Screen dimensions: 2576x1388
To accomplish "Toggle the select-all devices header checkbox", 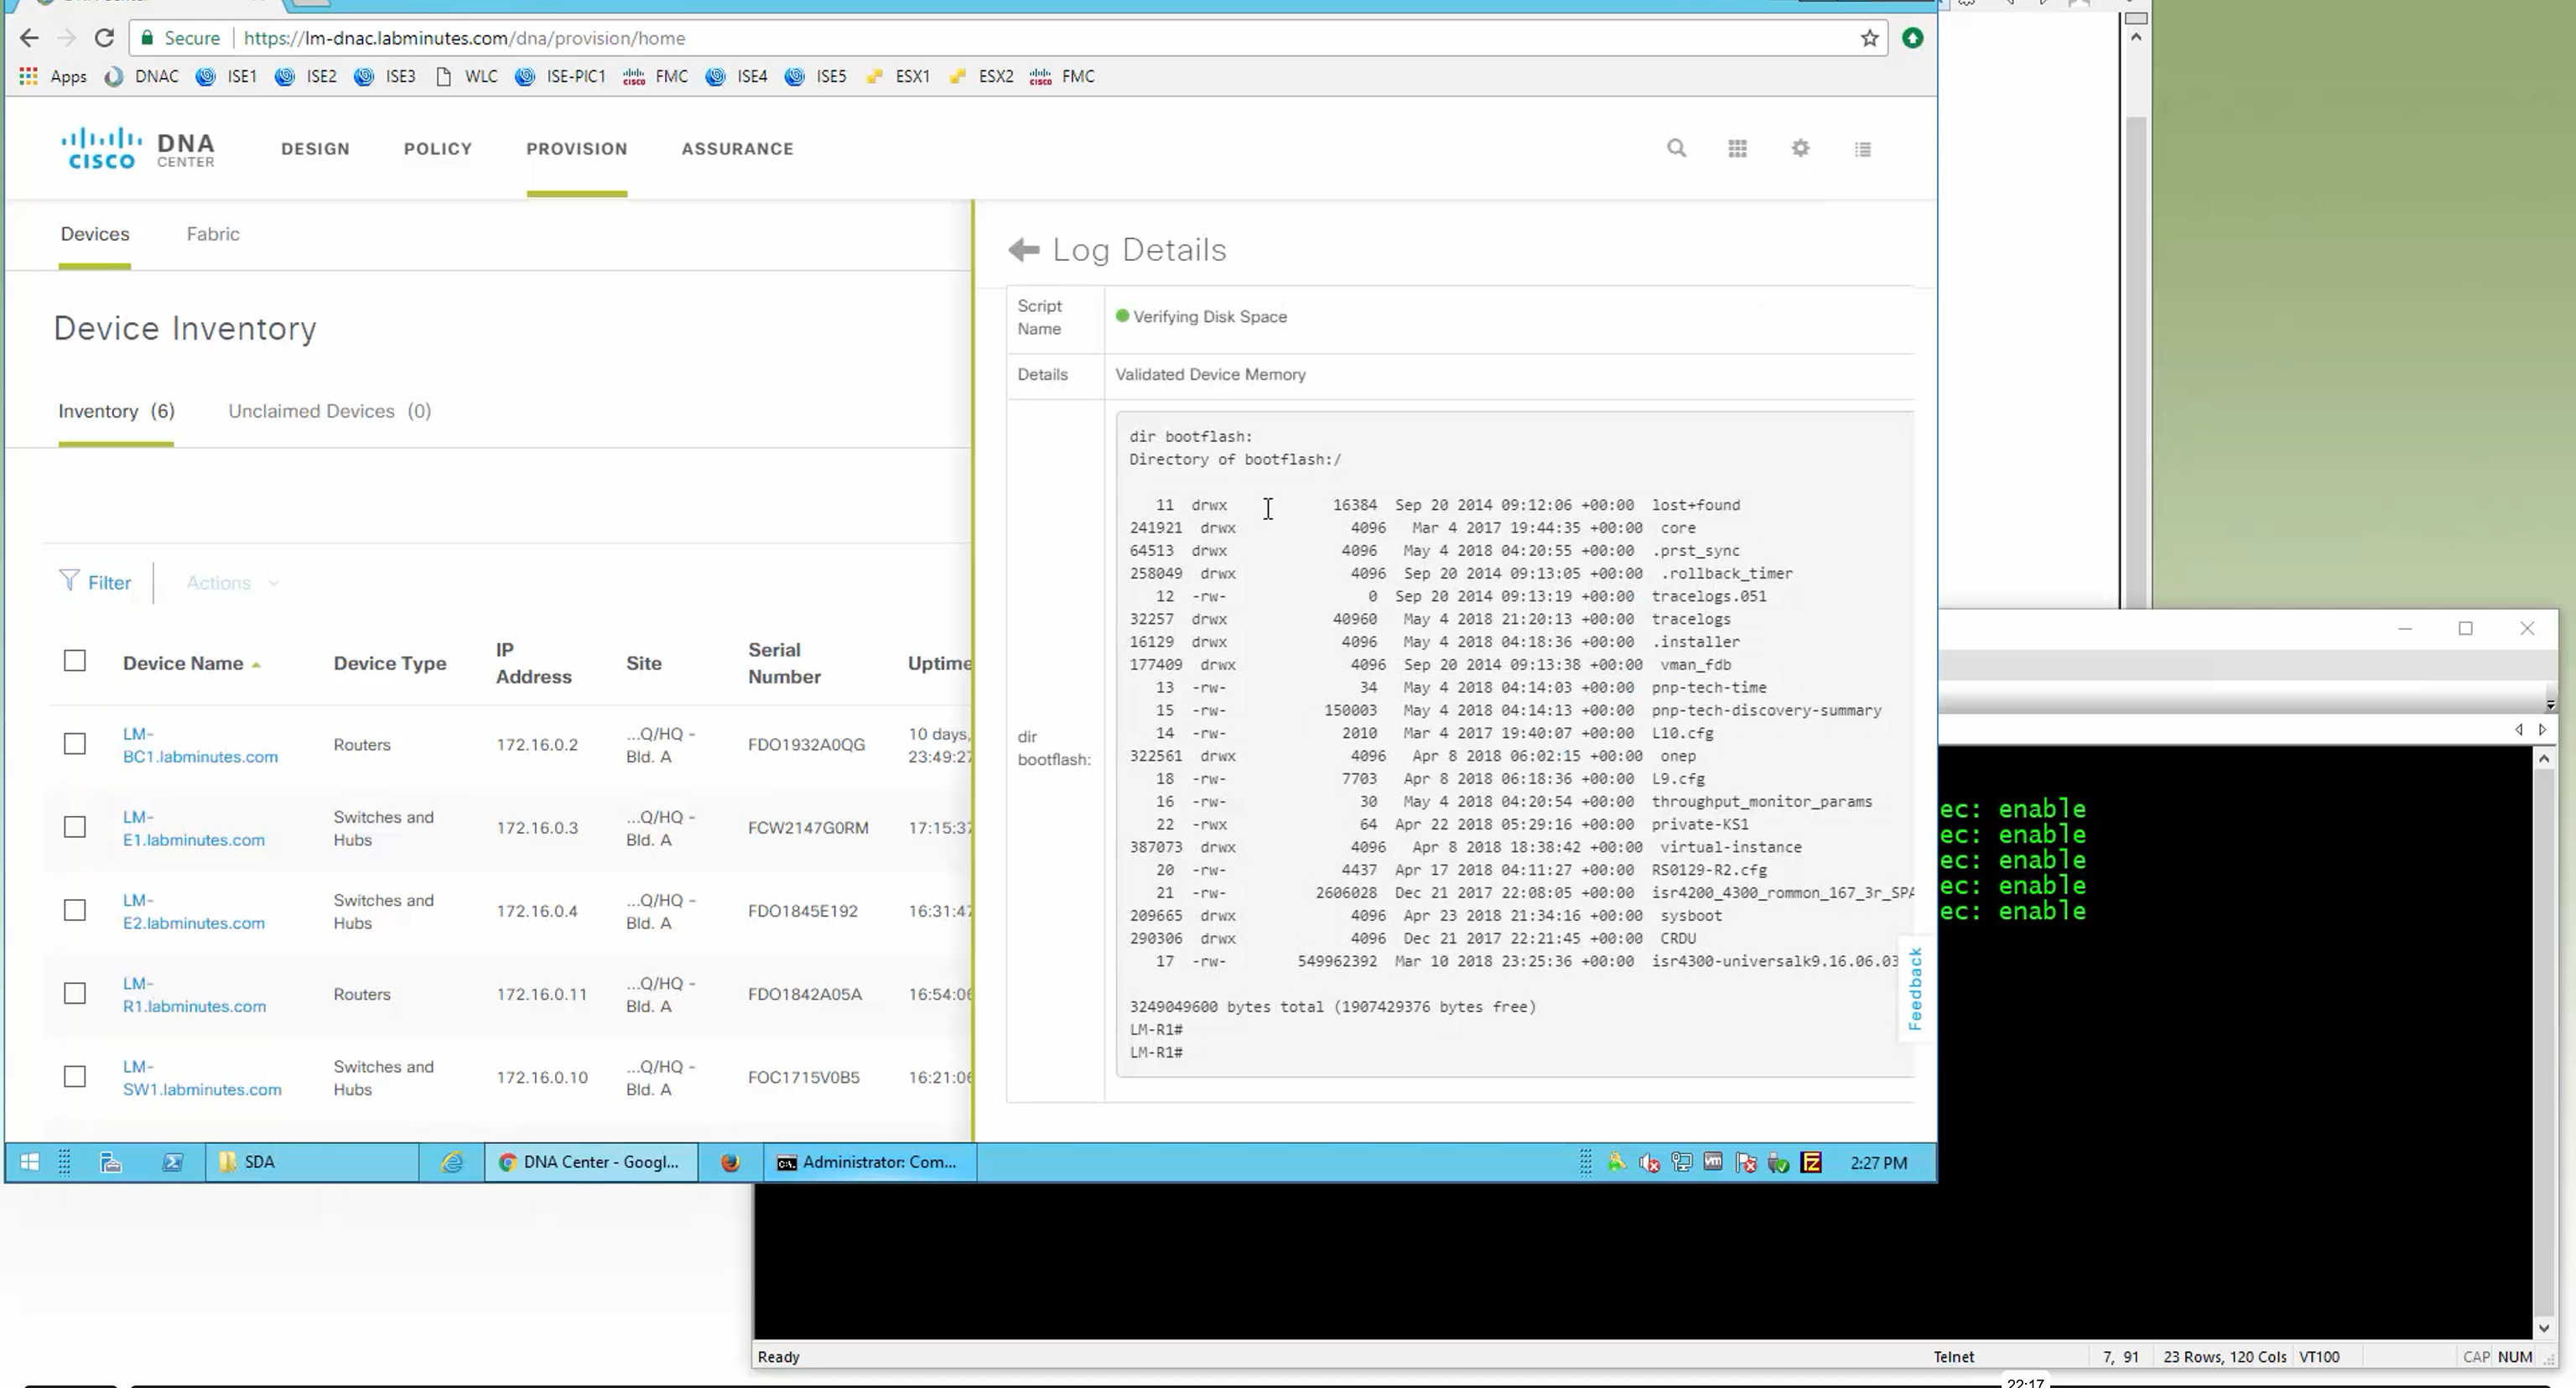I will point(75,661).
